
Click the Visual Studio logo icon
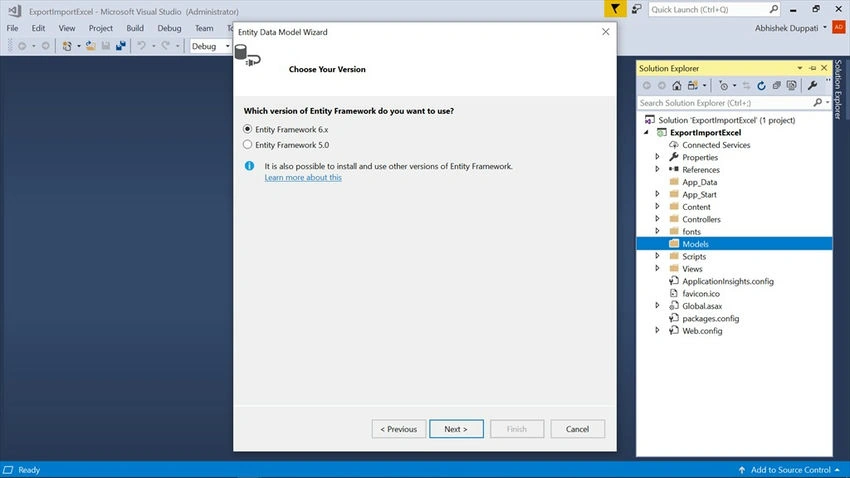tap(15, 11)
